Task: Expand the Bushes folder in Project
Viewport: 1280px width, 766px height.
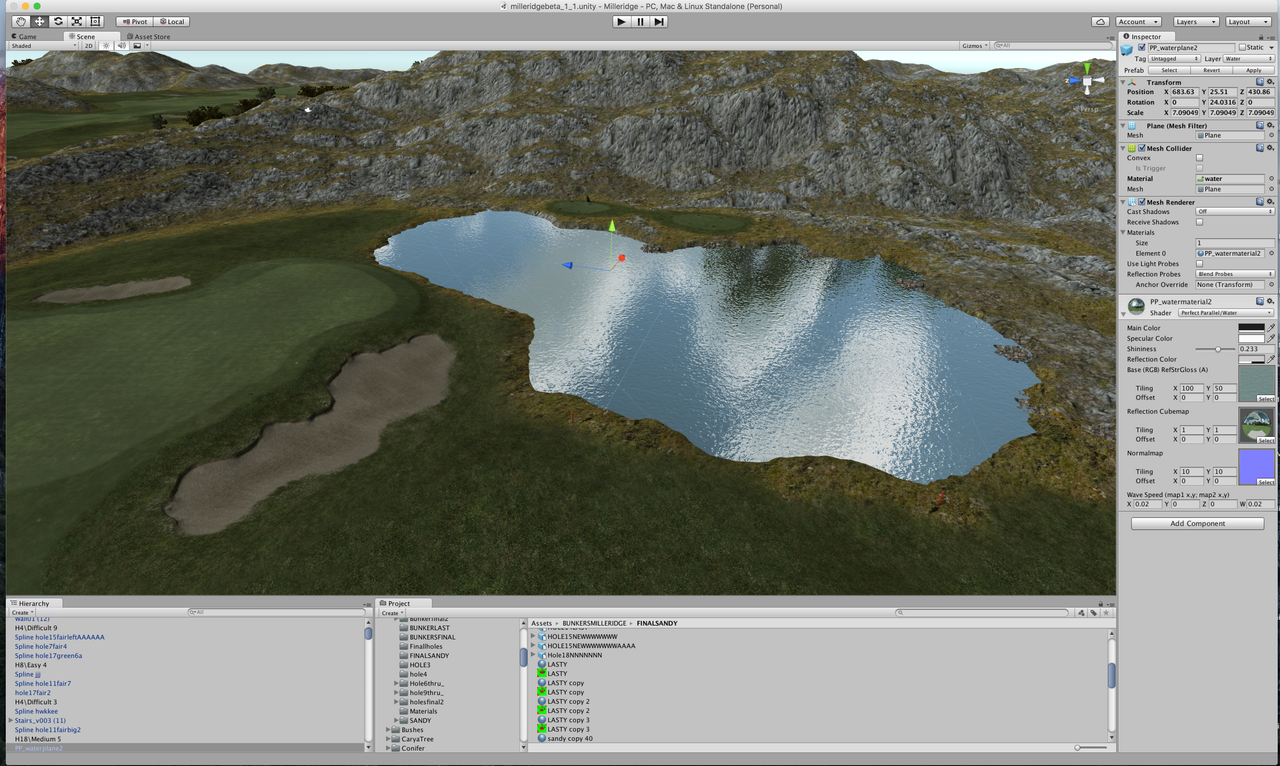Action: (x=389, y=730)
